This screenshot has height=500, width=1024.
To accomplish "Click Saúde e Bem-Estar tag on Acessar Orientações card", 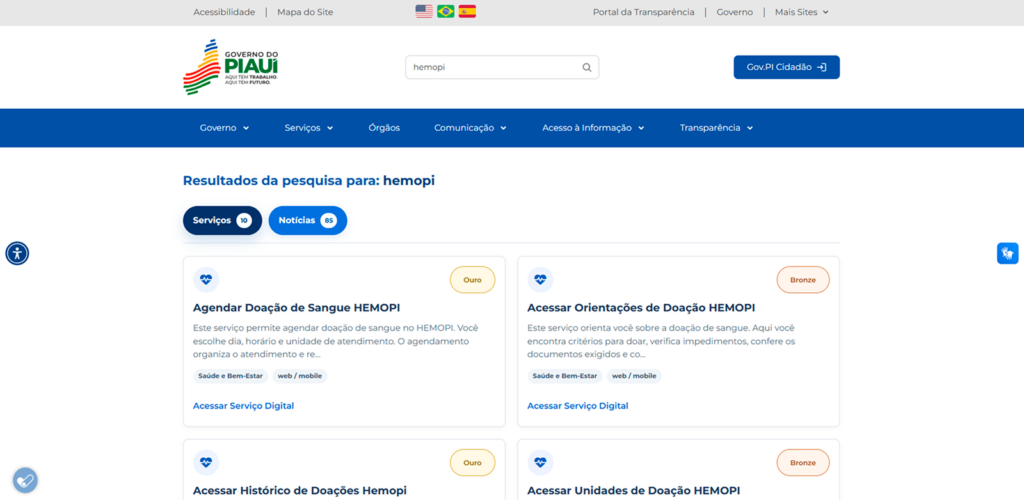I will 565,376.
